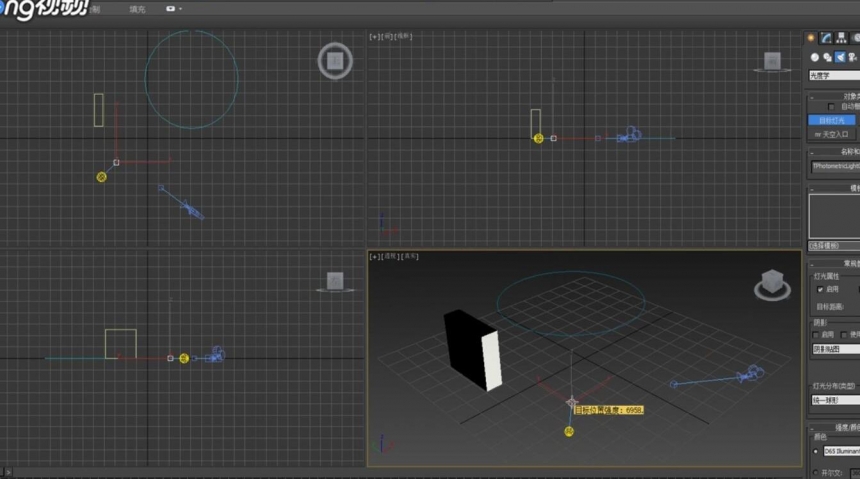Open the 透视 view label menu
The width and height of the screenshot is (860, 479).
click(390, 256)
